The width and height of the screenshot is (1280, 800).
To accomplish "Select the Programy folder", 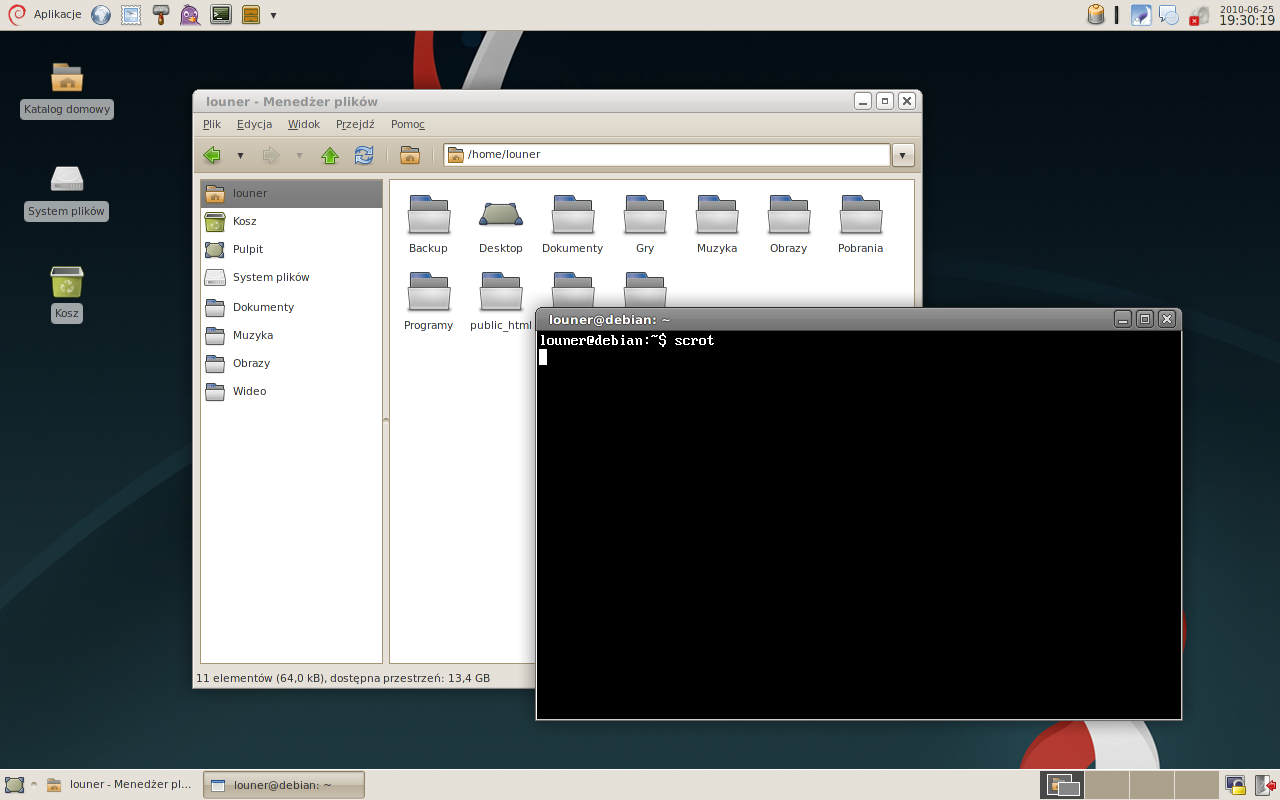I will tap(429, 301).
